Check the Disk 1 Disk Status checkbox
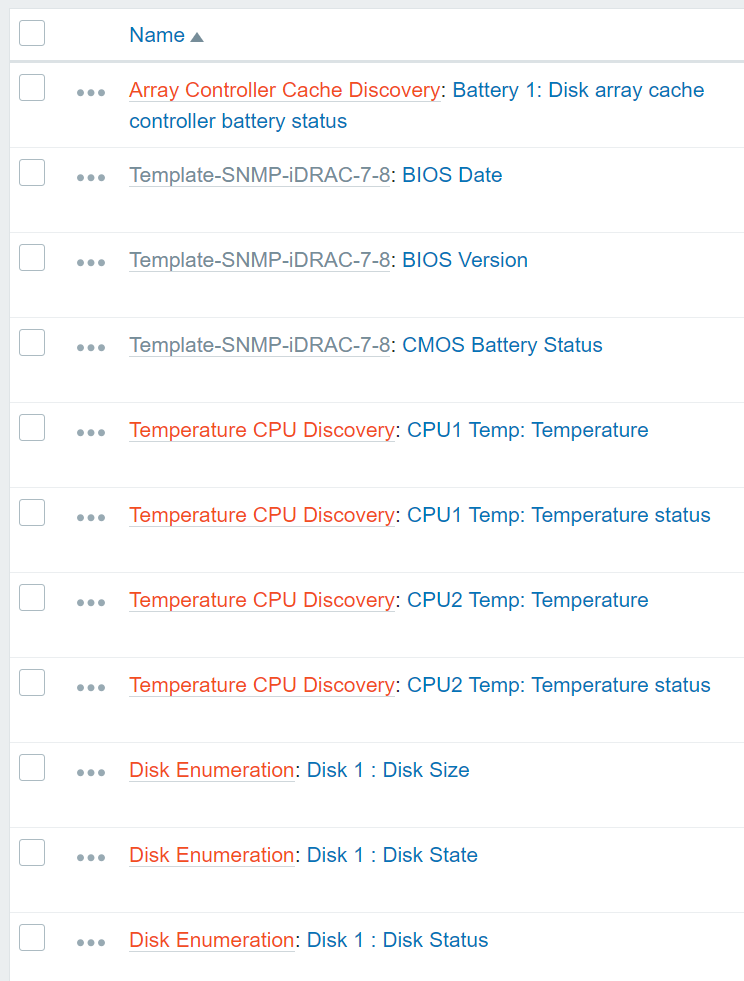 pos(32,938)
